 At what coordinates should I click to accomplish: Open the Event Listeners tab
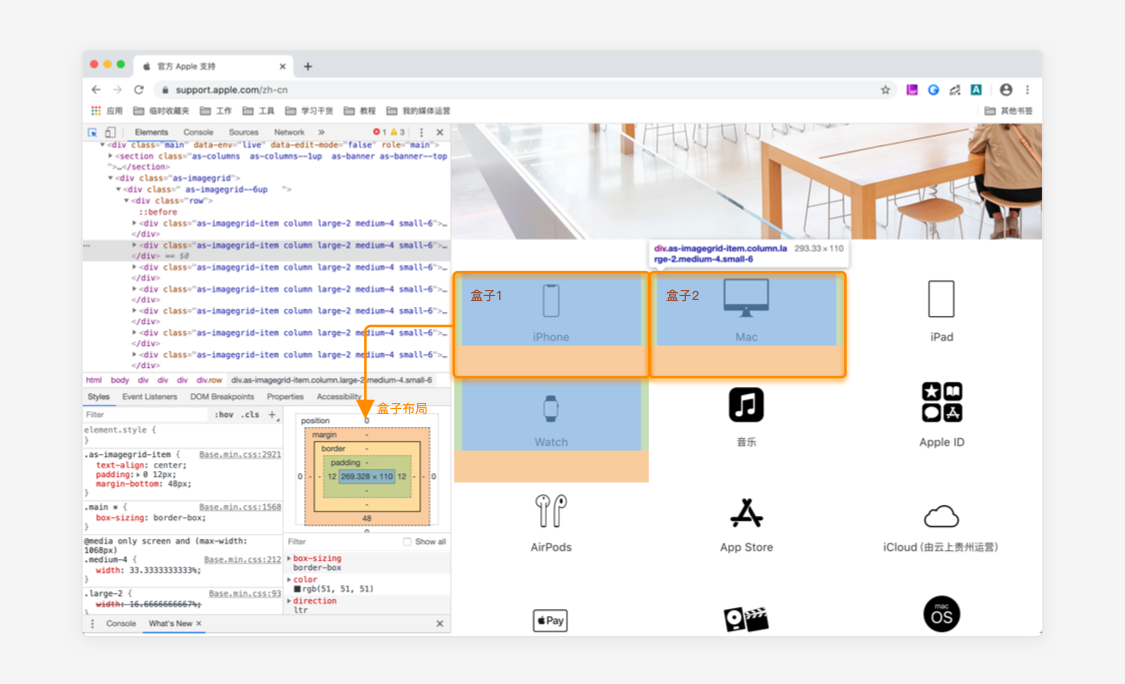tap(149, 397)
